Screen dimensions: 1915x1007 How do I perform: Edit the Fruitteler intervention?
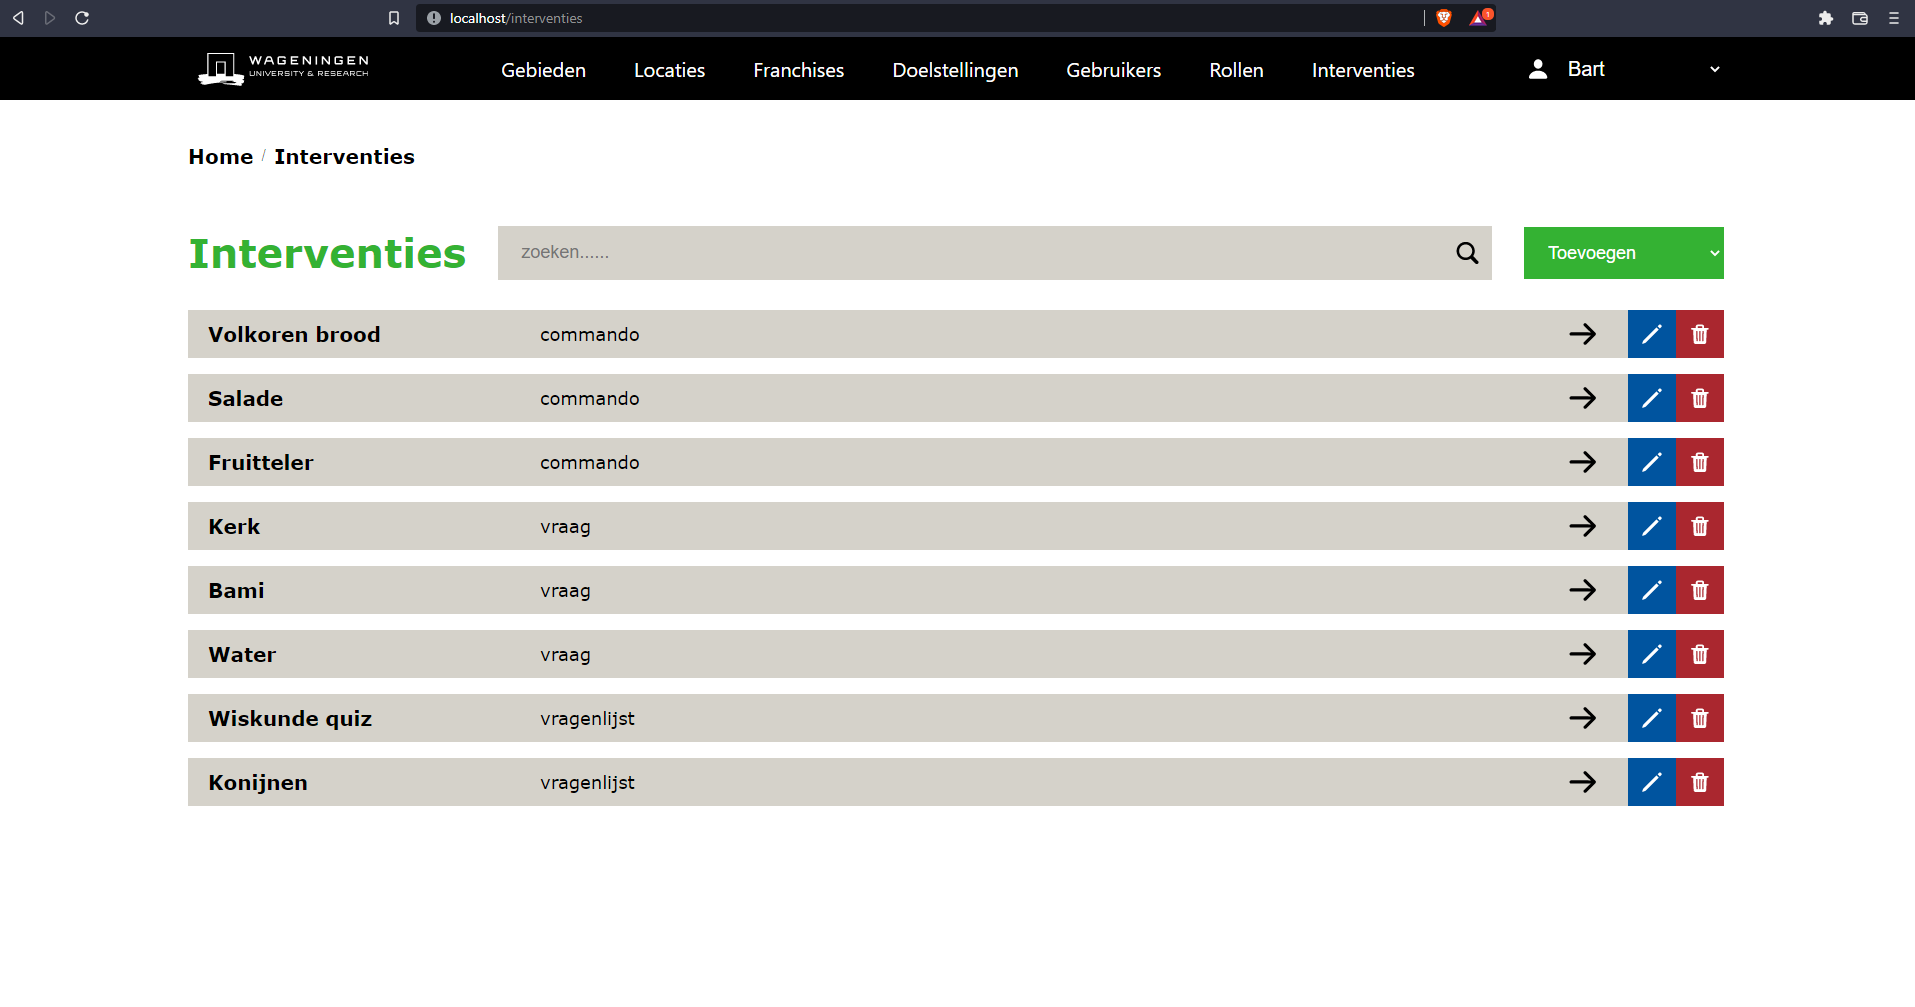click(x=1651, y=462)
